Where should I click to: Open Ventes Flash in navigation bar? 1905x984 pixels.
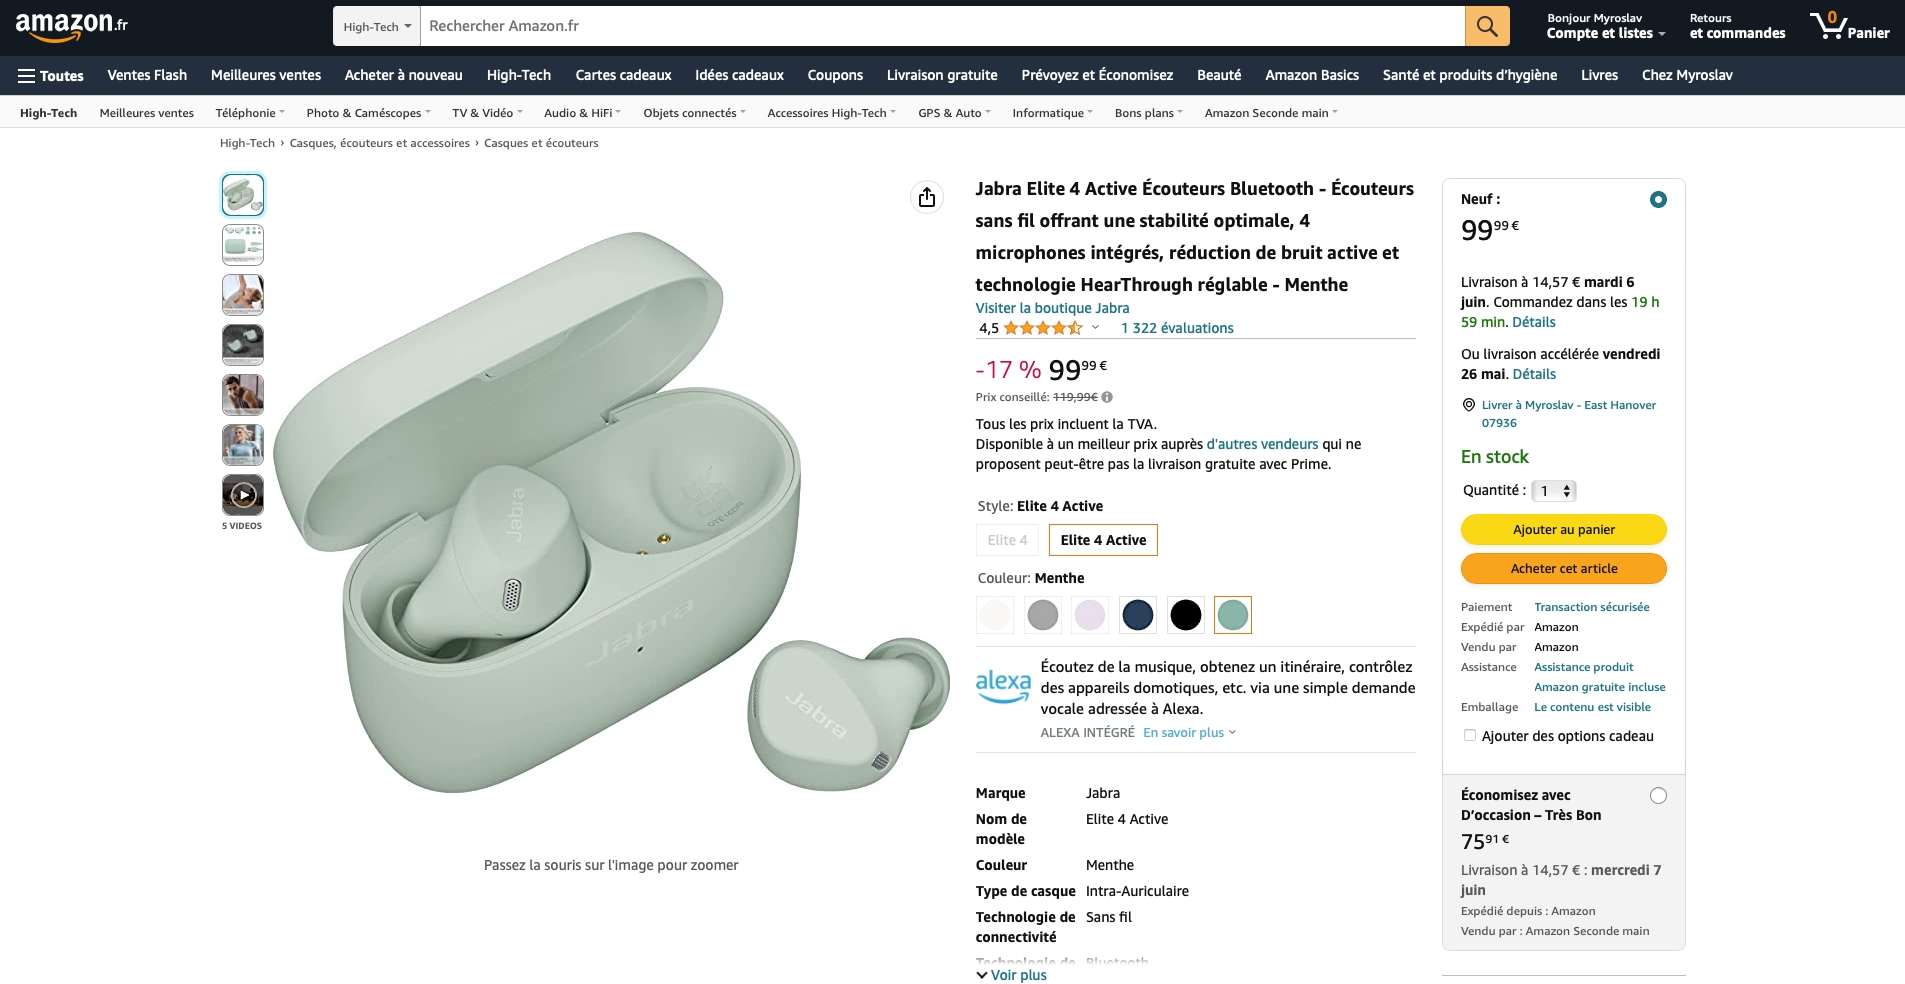147,75
